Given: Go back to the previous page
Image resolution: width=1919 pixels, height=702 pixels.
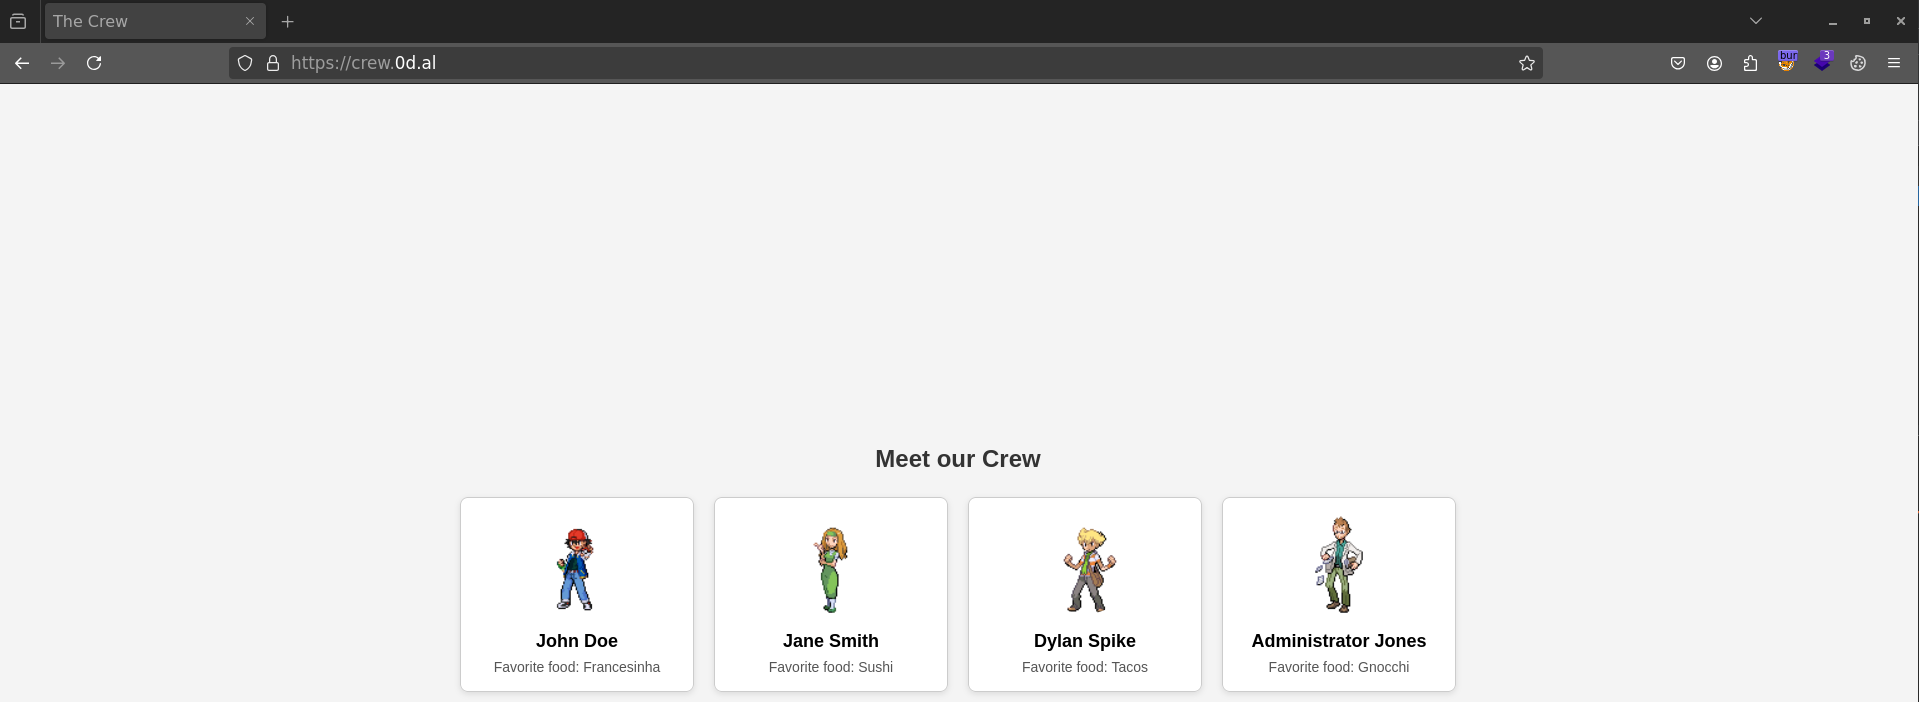Looking at the screenshot, I should click(22, 63).
